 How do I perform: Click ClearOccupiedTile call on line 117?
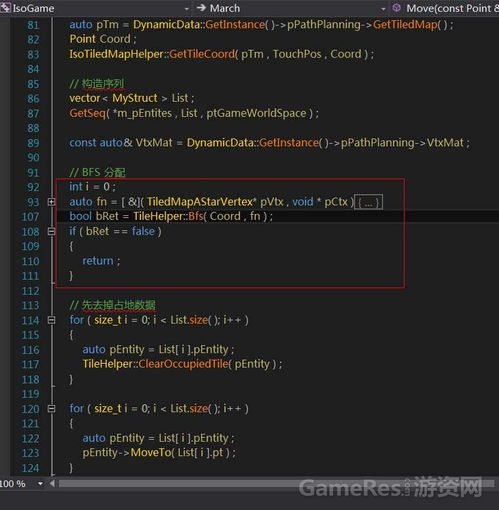[x=183, y=364]
